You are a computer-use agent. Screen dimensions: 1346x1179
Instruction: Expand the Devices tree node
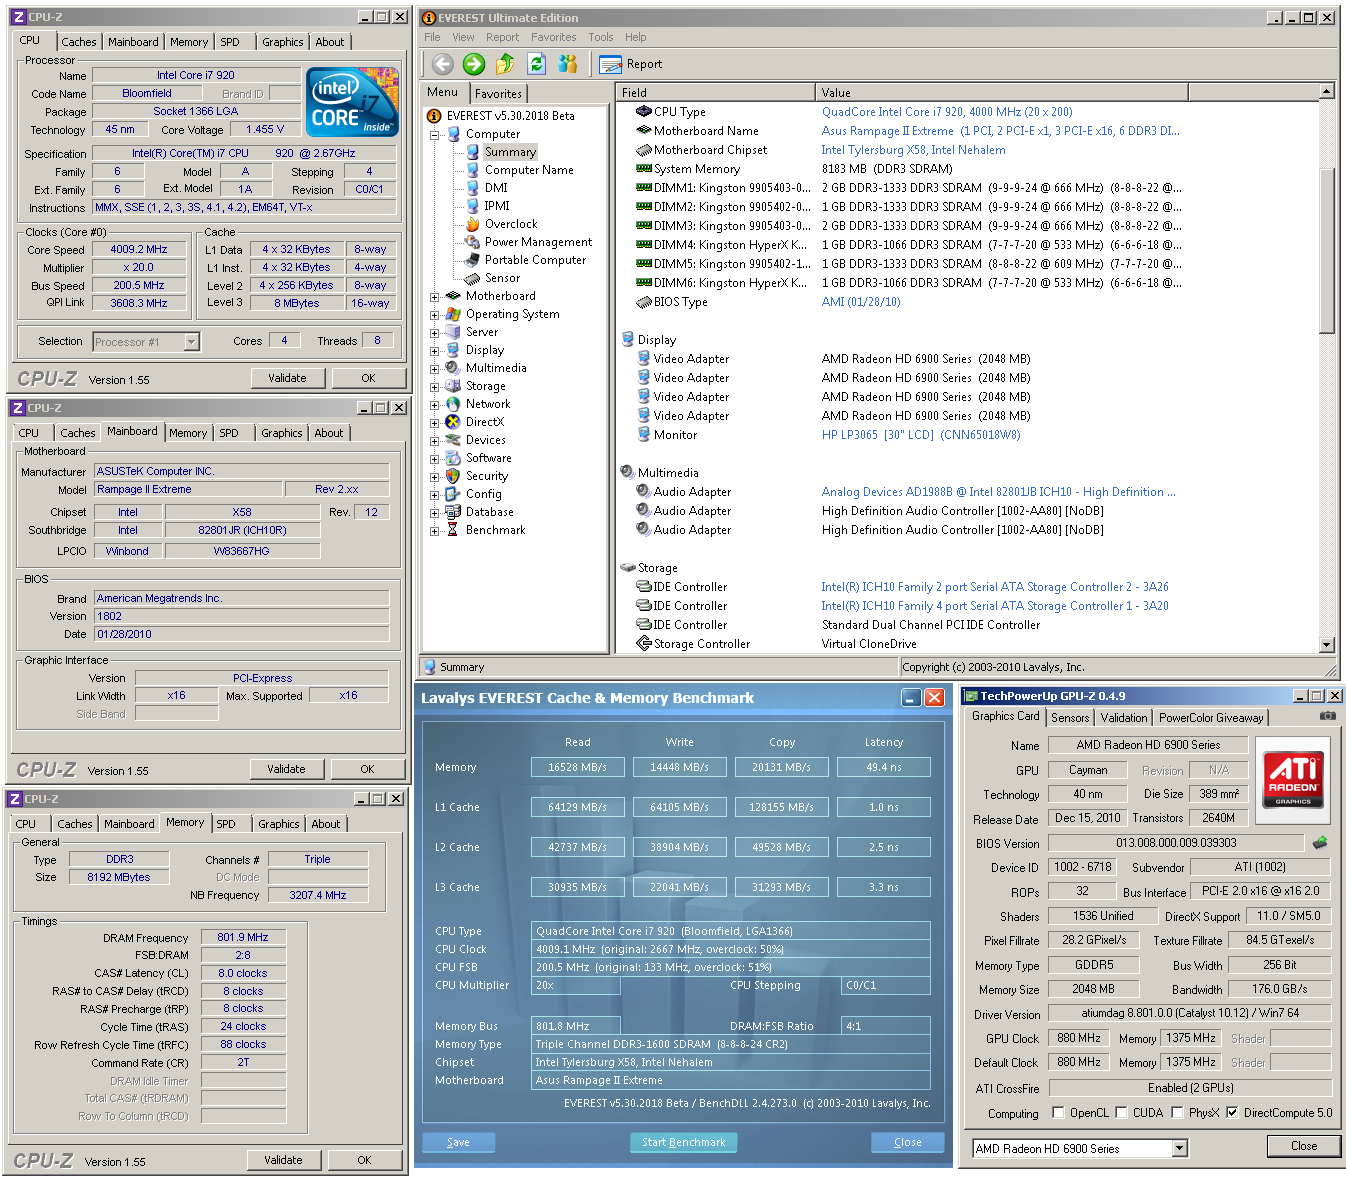435,440
